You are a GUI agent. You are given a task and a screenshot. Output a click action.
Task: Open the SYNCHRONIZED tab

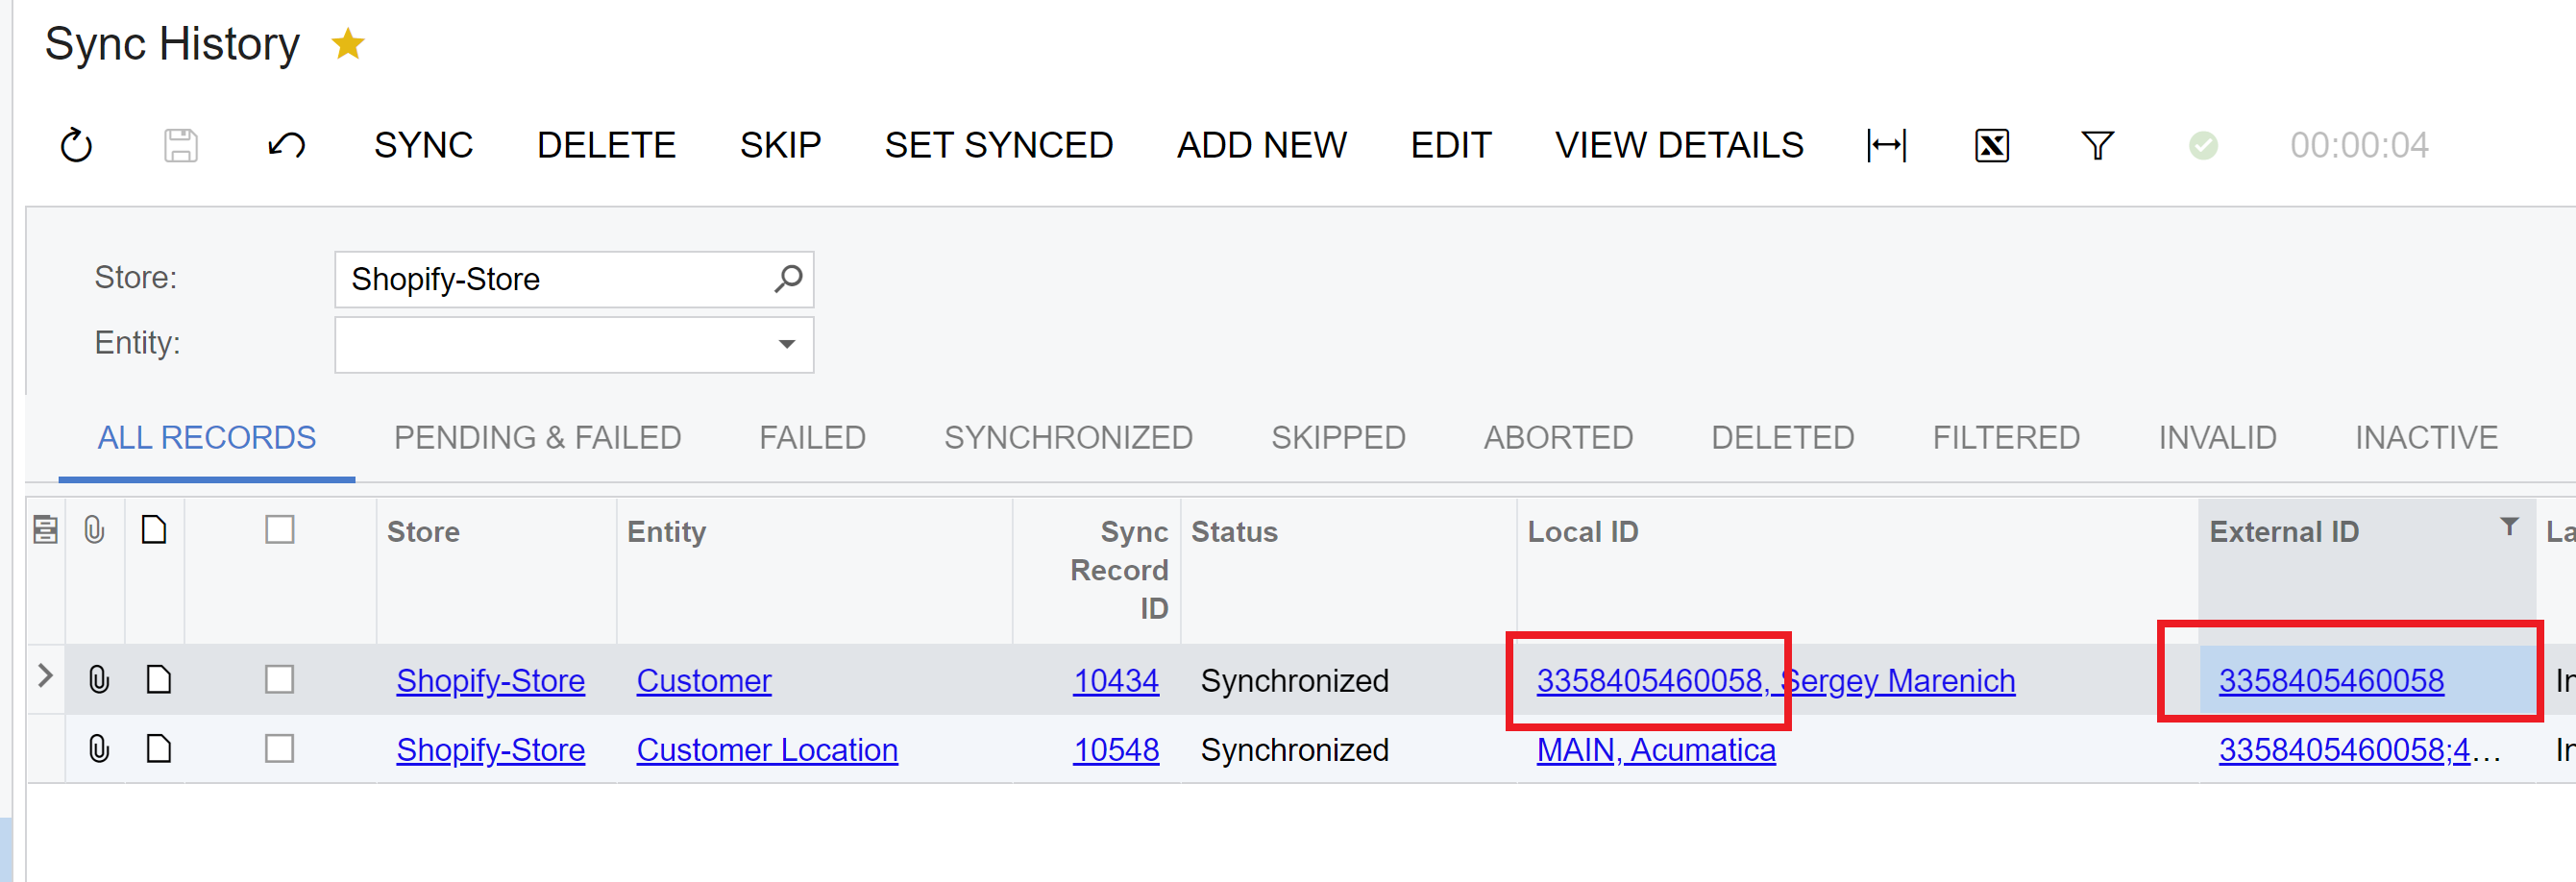(1068, 438)
